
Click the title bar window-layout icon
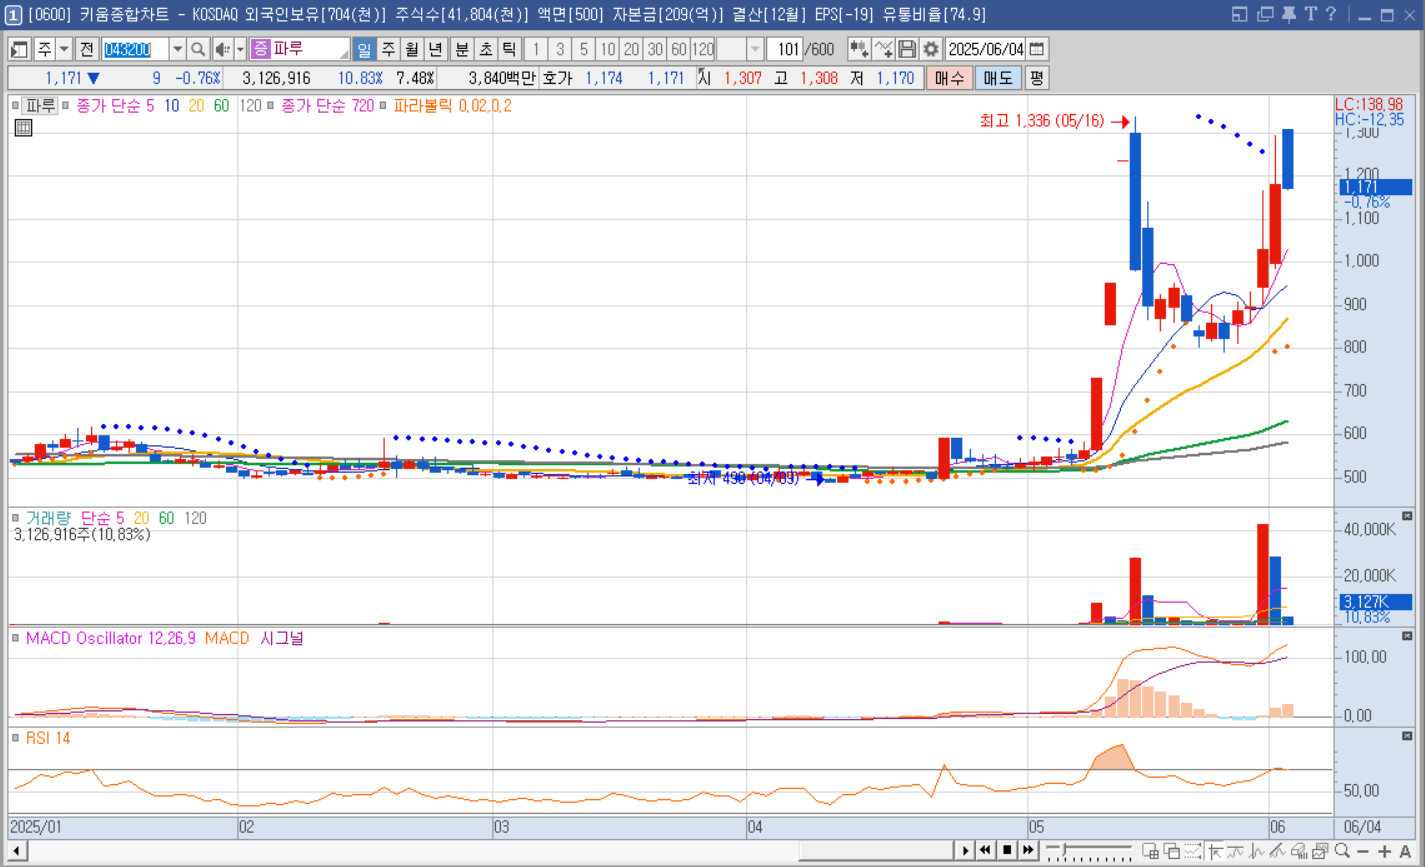pyautogui.click(x=1240, y=14)
